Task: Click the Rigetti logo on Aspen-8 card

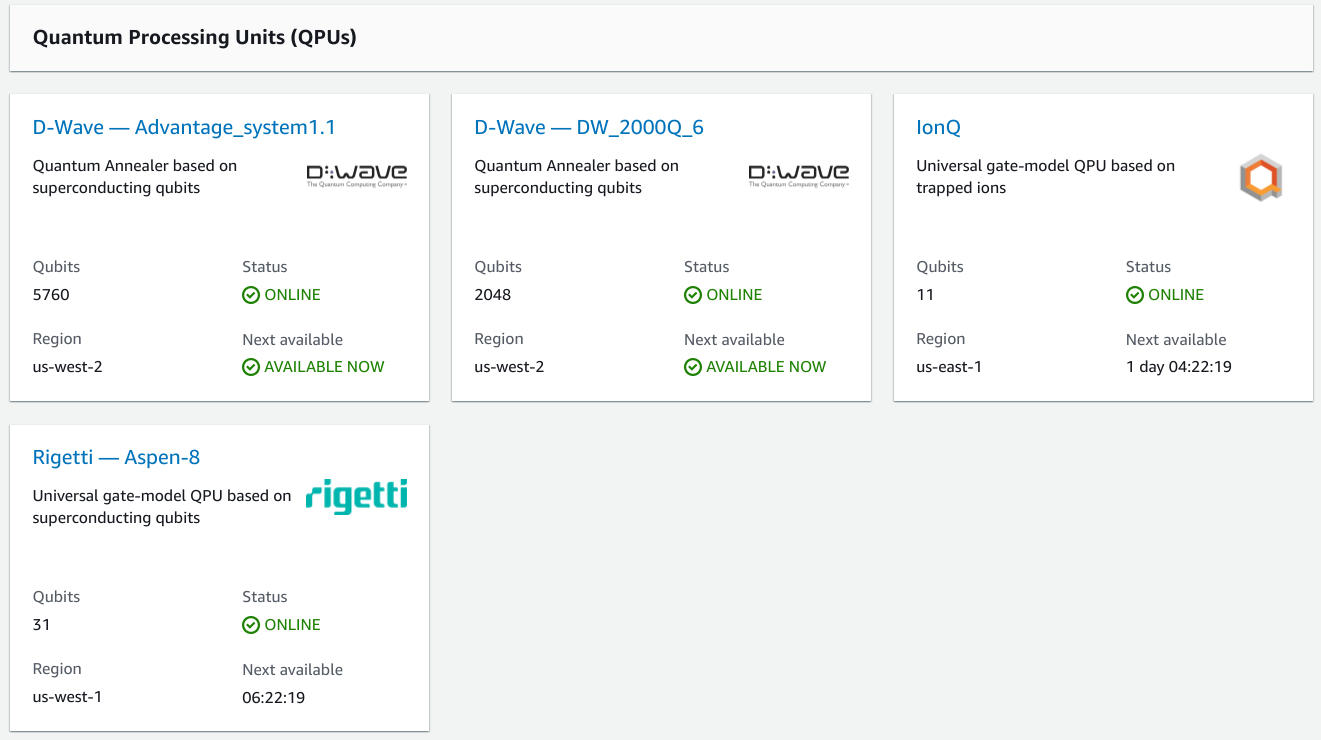Action: 357,496
